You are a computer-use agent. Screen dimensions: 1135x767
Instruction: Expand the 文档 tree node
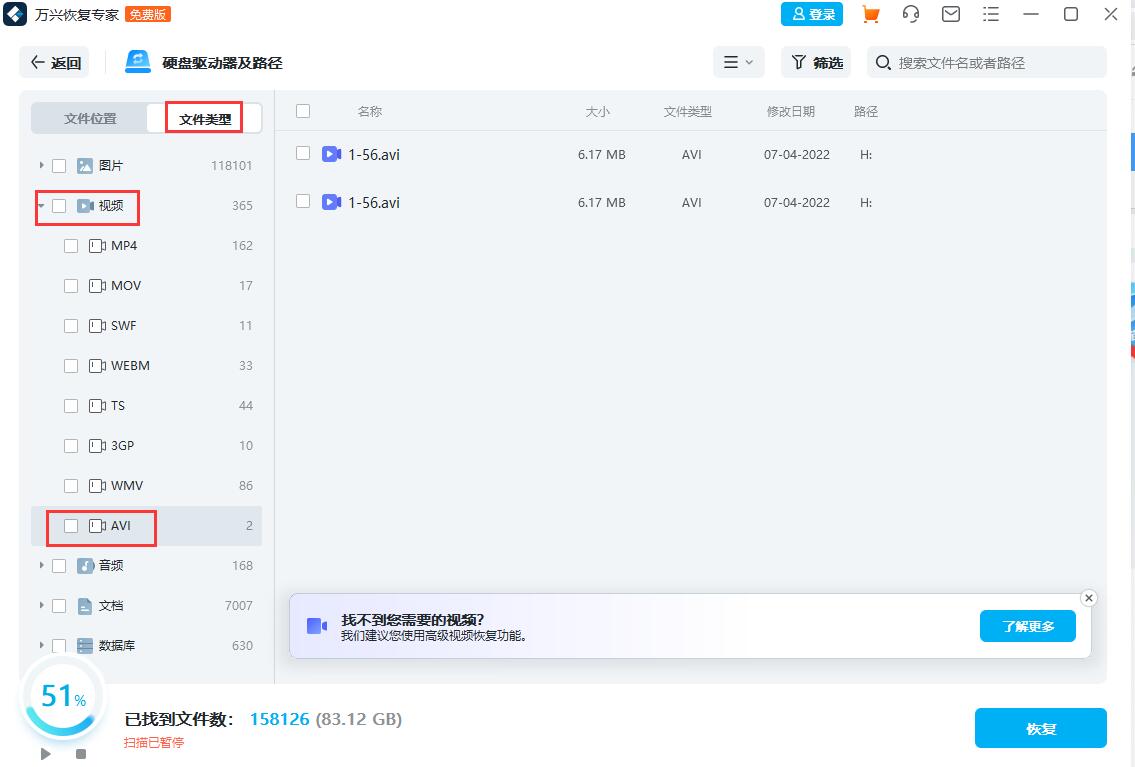41,605
